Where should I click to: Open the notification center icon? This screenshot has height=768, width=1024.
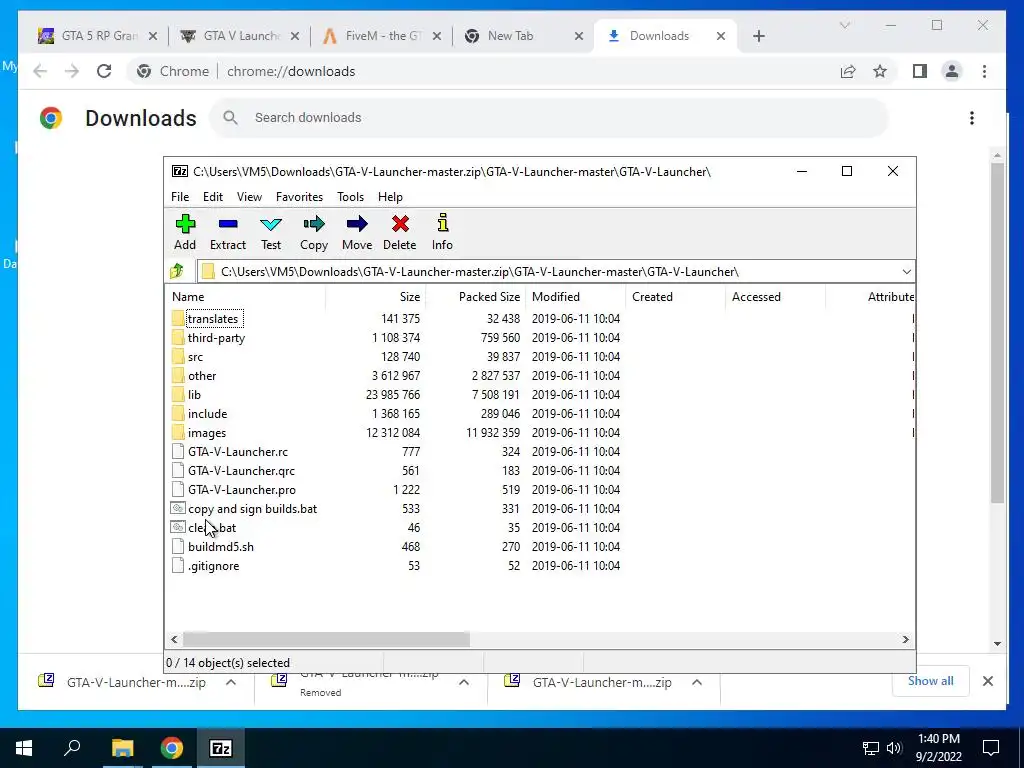click(x=991, y=748)
